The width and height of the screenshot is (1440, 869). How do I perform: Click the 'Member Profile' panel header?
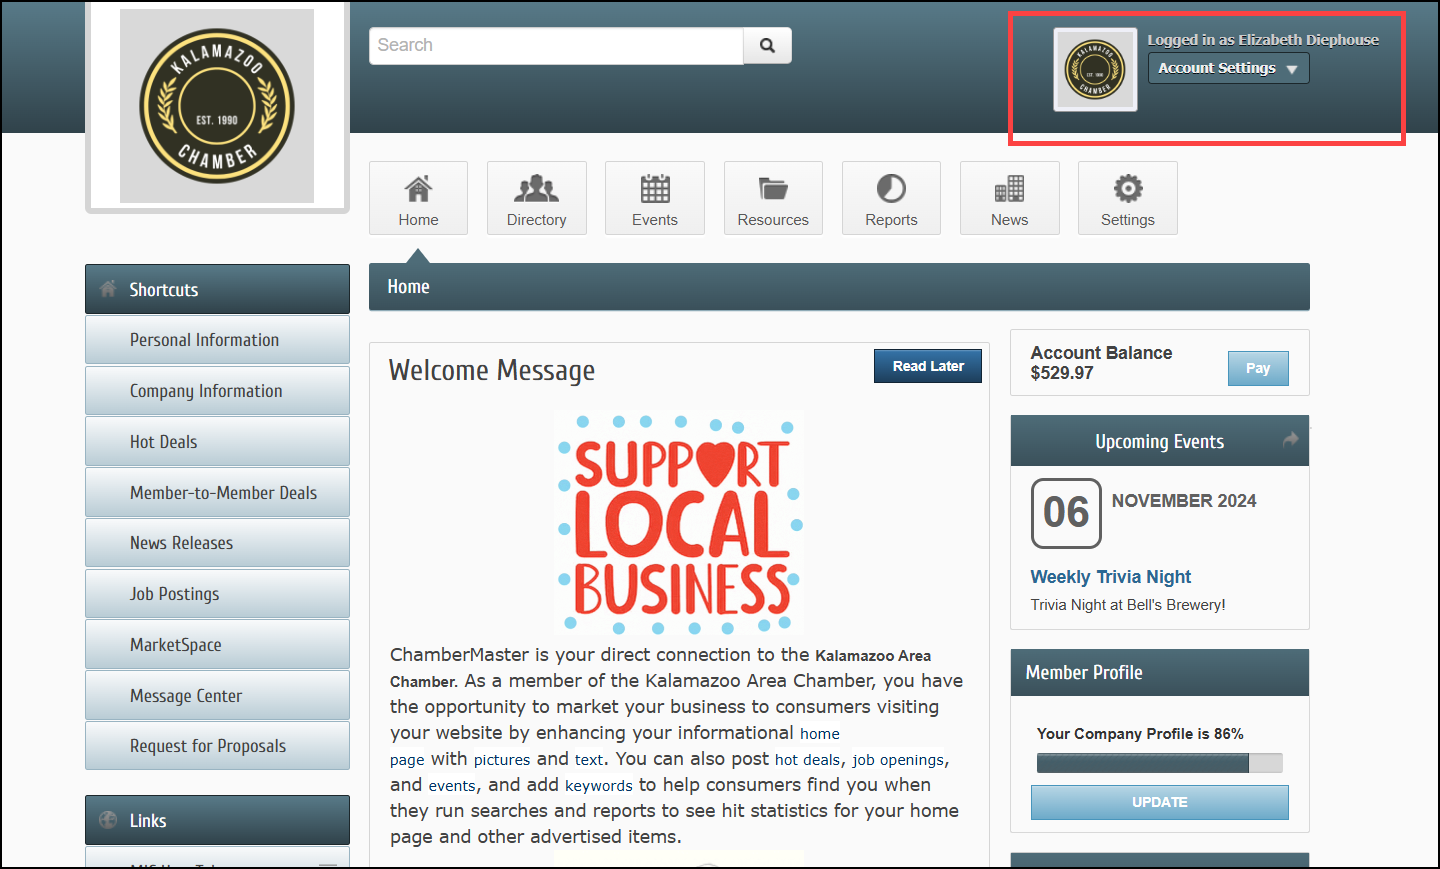coord(1160,673)
